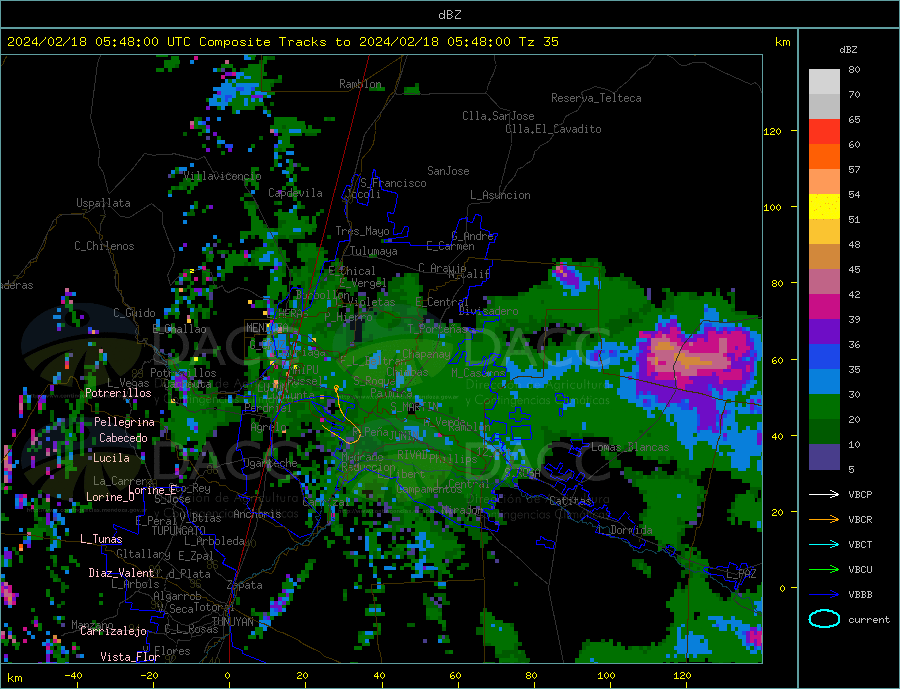
Task: Click the Divisadero map label
Action: [488, 311]
